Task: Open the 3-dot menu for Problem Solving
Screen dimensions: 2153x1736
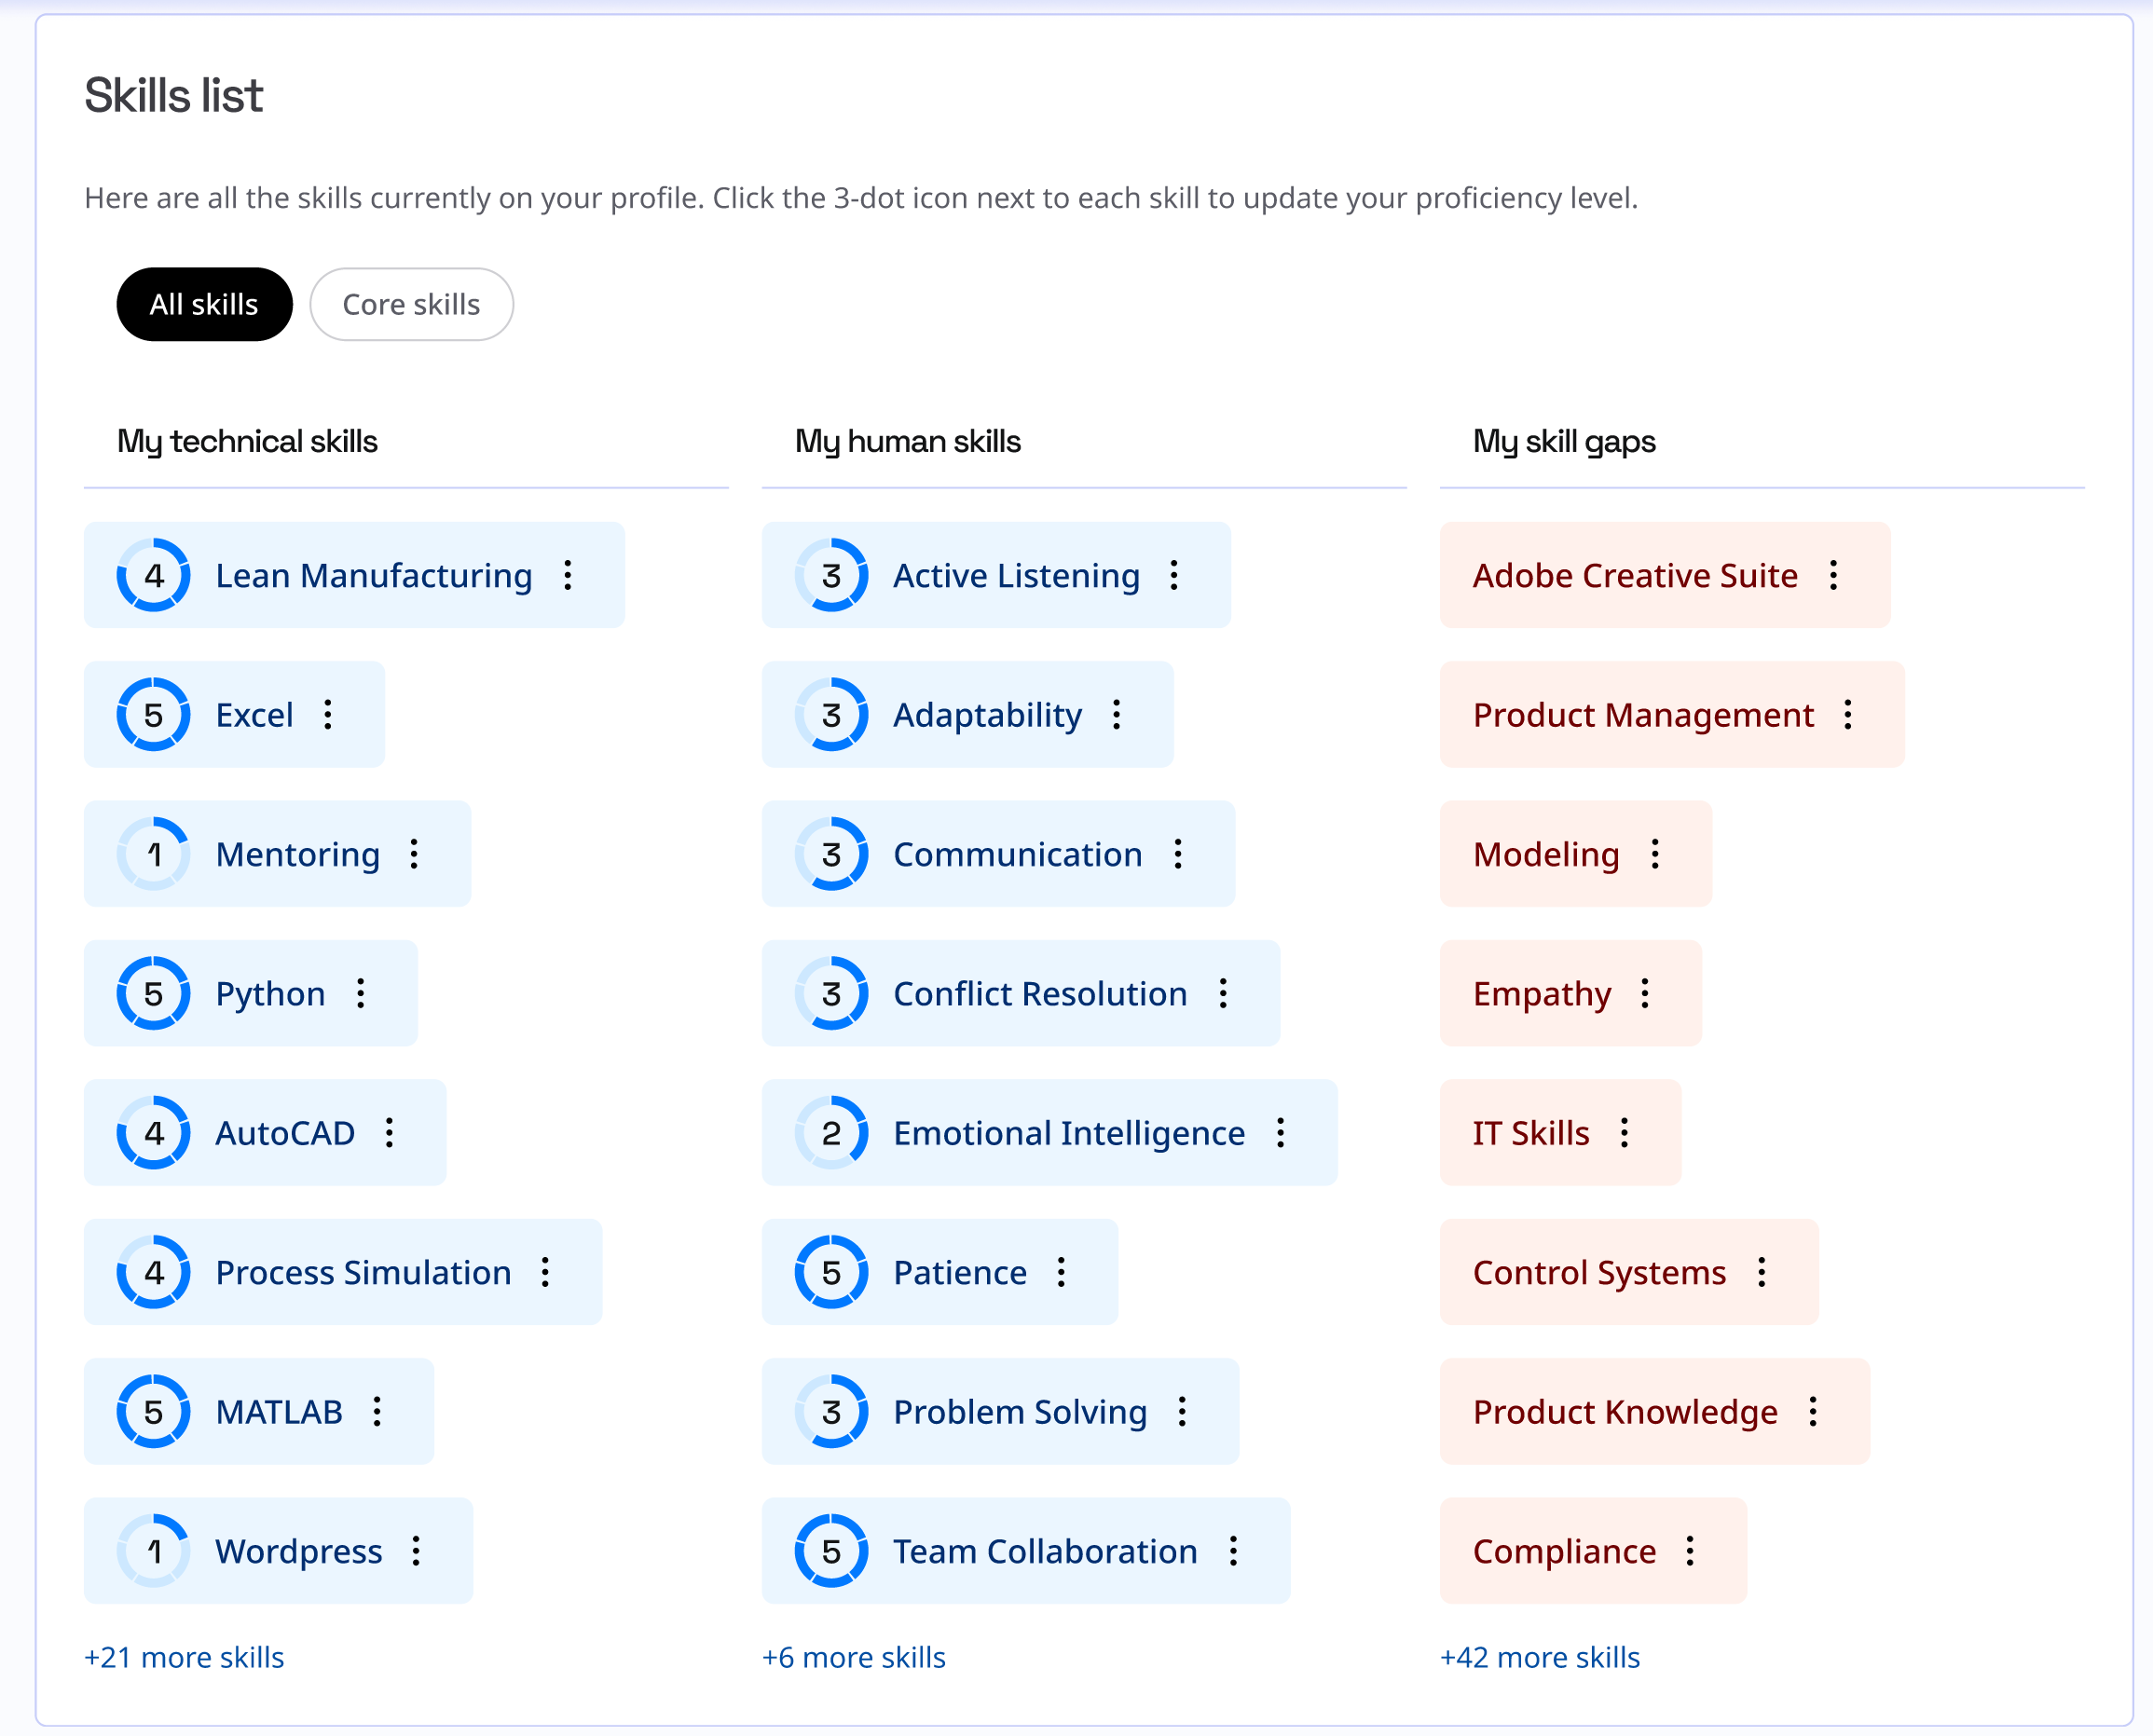Action: coord(1183,1411)
